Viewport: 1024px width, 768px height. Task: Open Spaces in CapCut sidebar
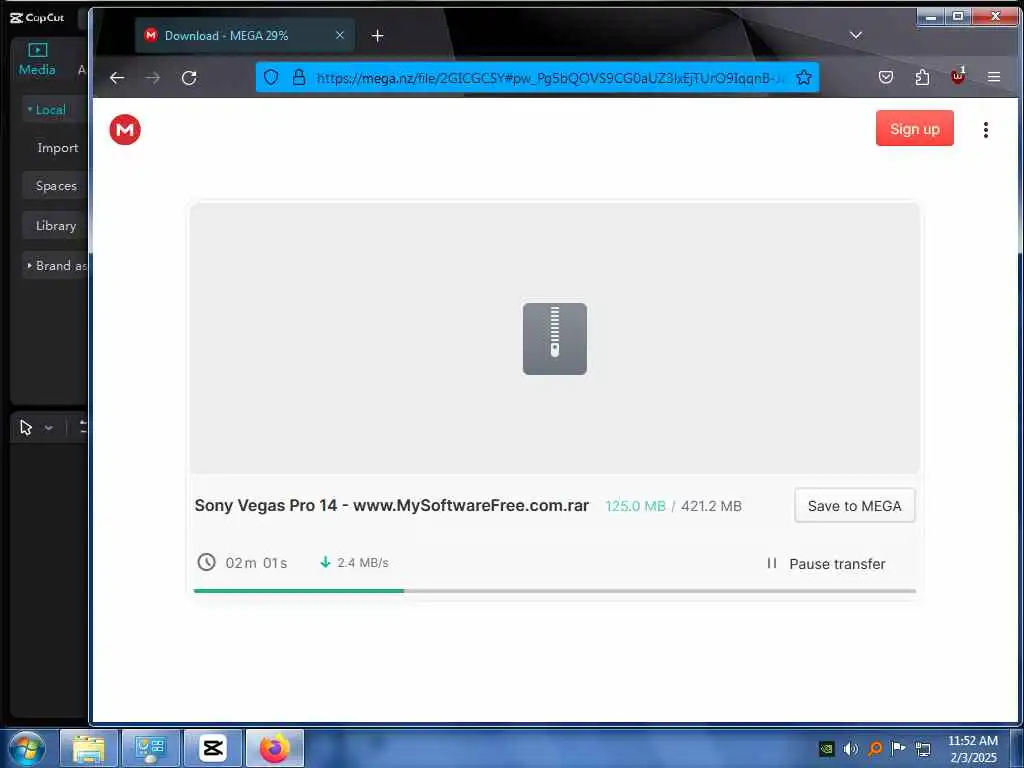(56, 186)
